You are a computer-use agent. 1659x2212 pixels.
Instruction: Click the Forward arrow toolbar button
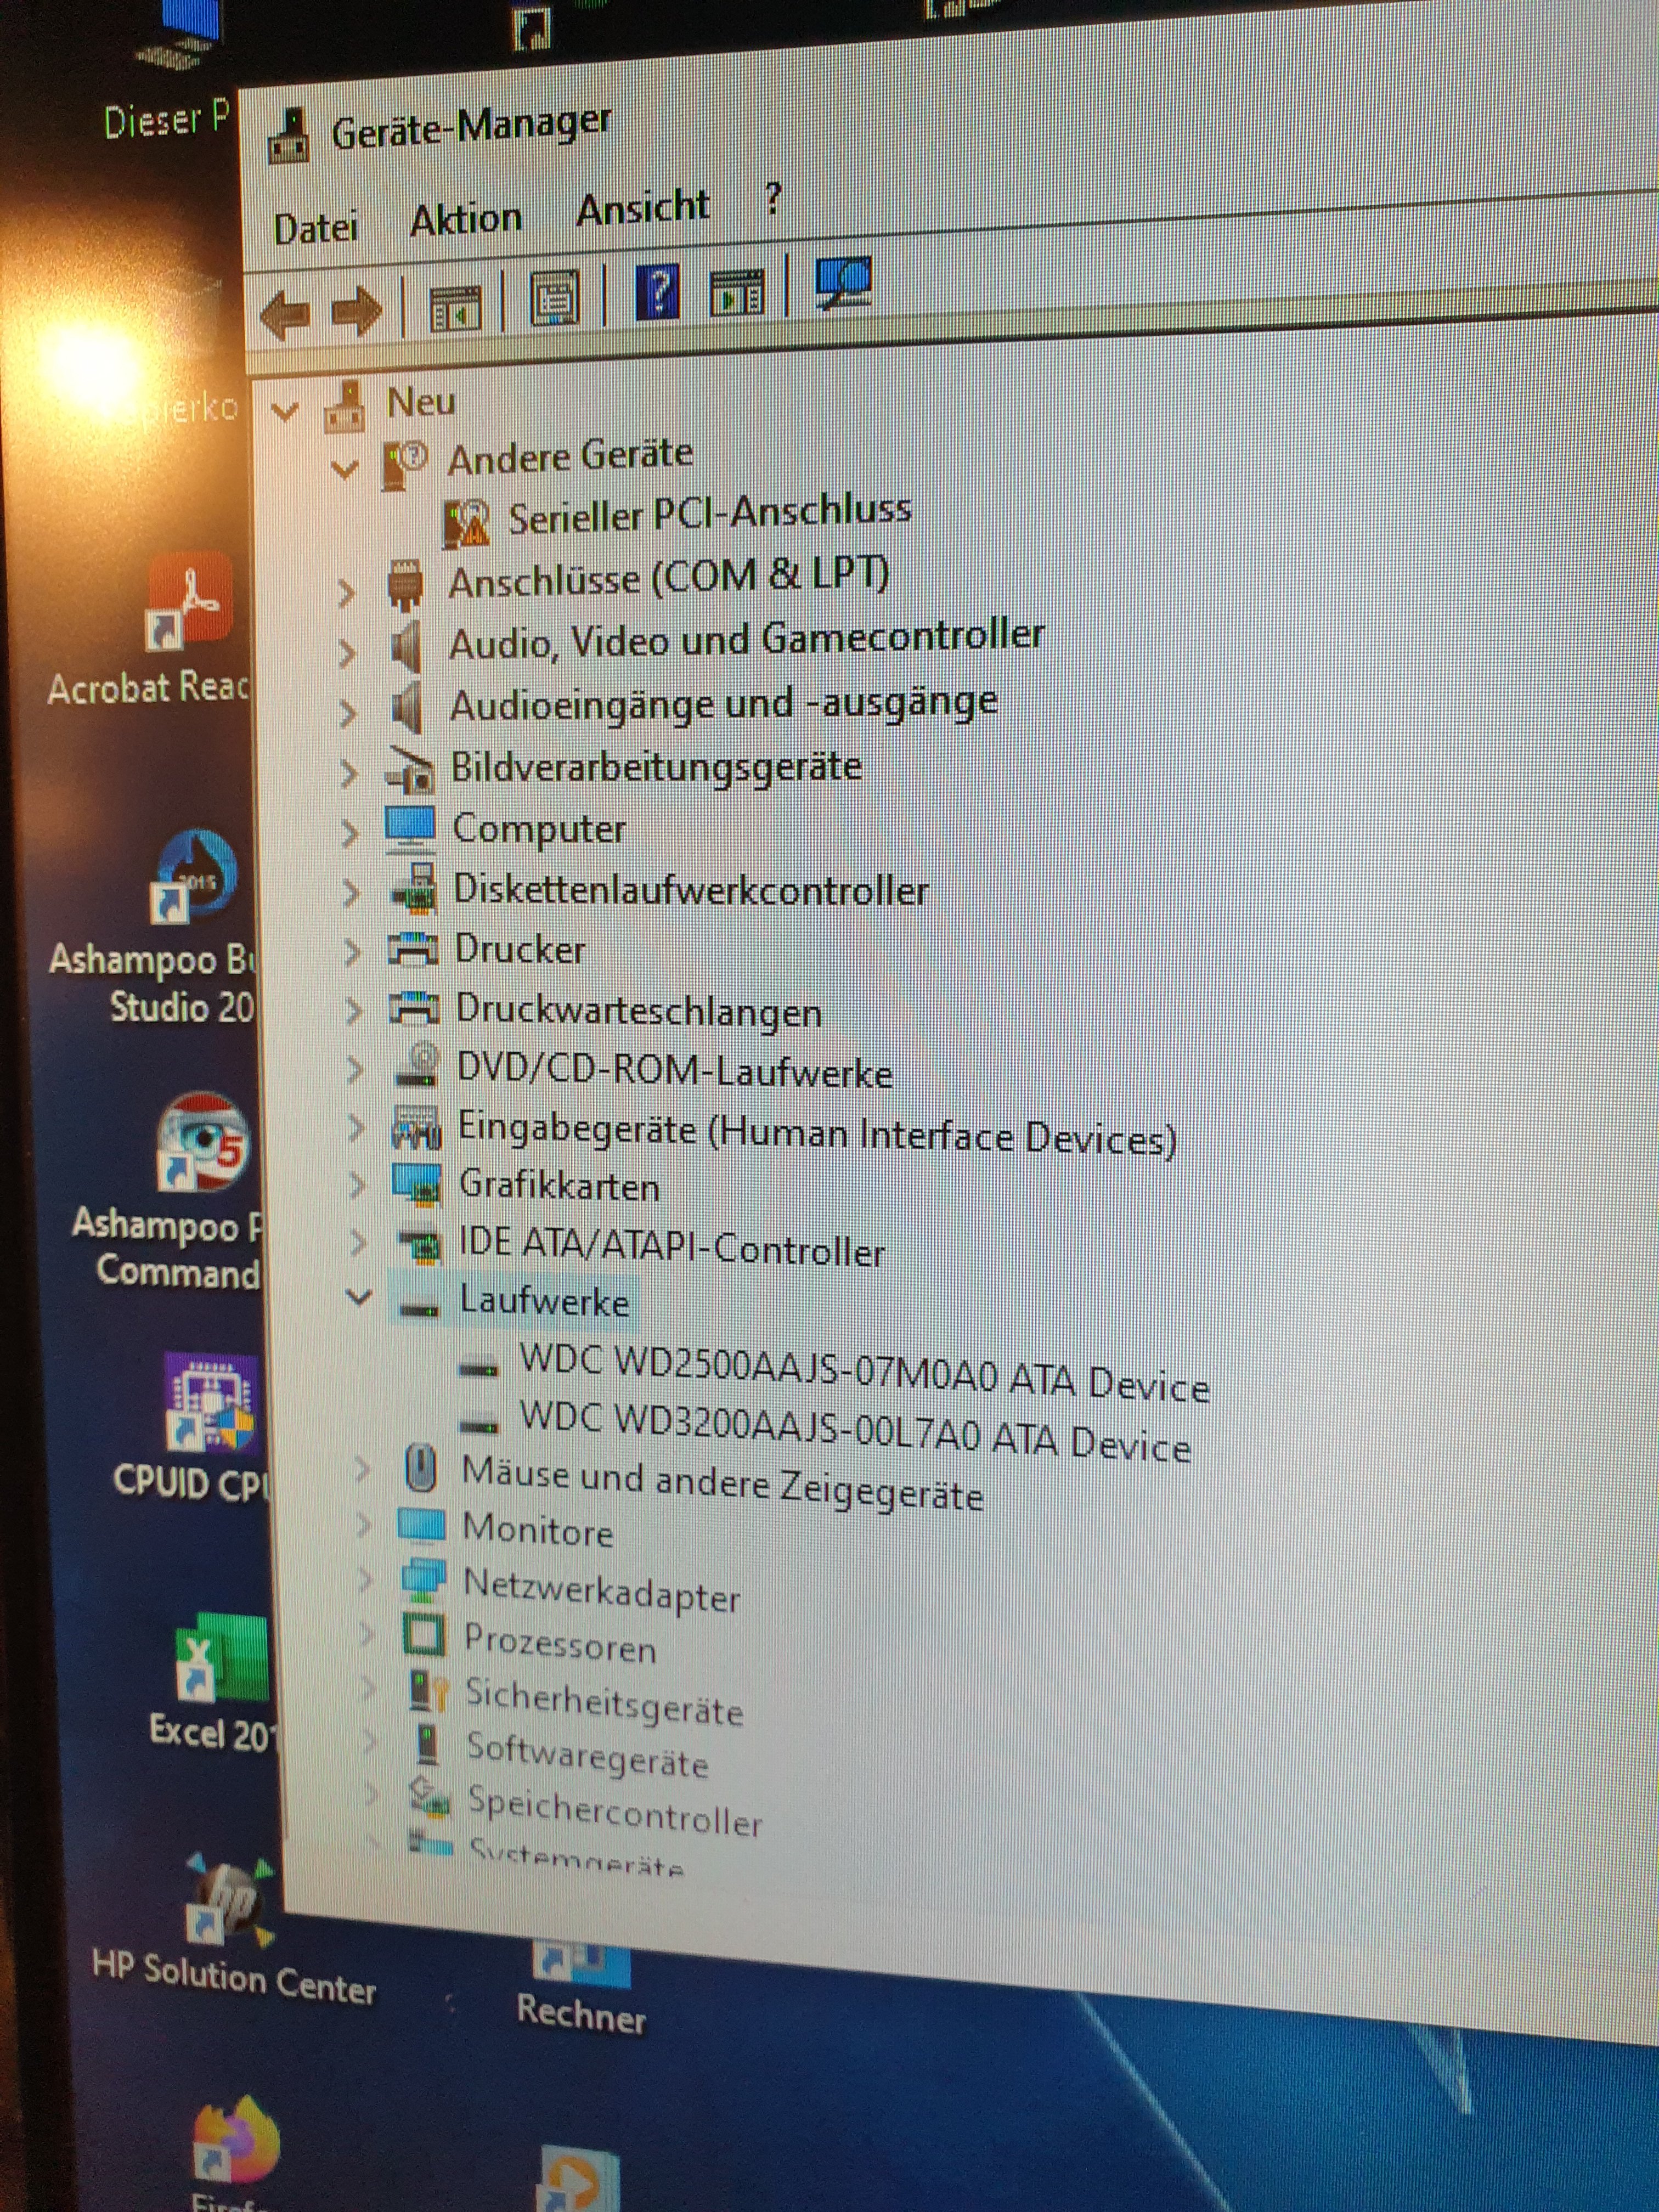pyautogui.click(x=357, y=311)
